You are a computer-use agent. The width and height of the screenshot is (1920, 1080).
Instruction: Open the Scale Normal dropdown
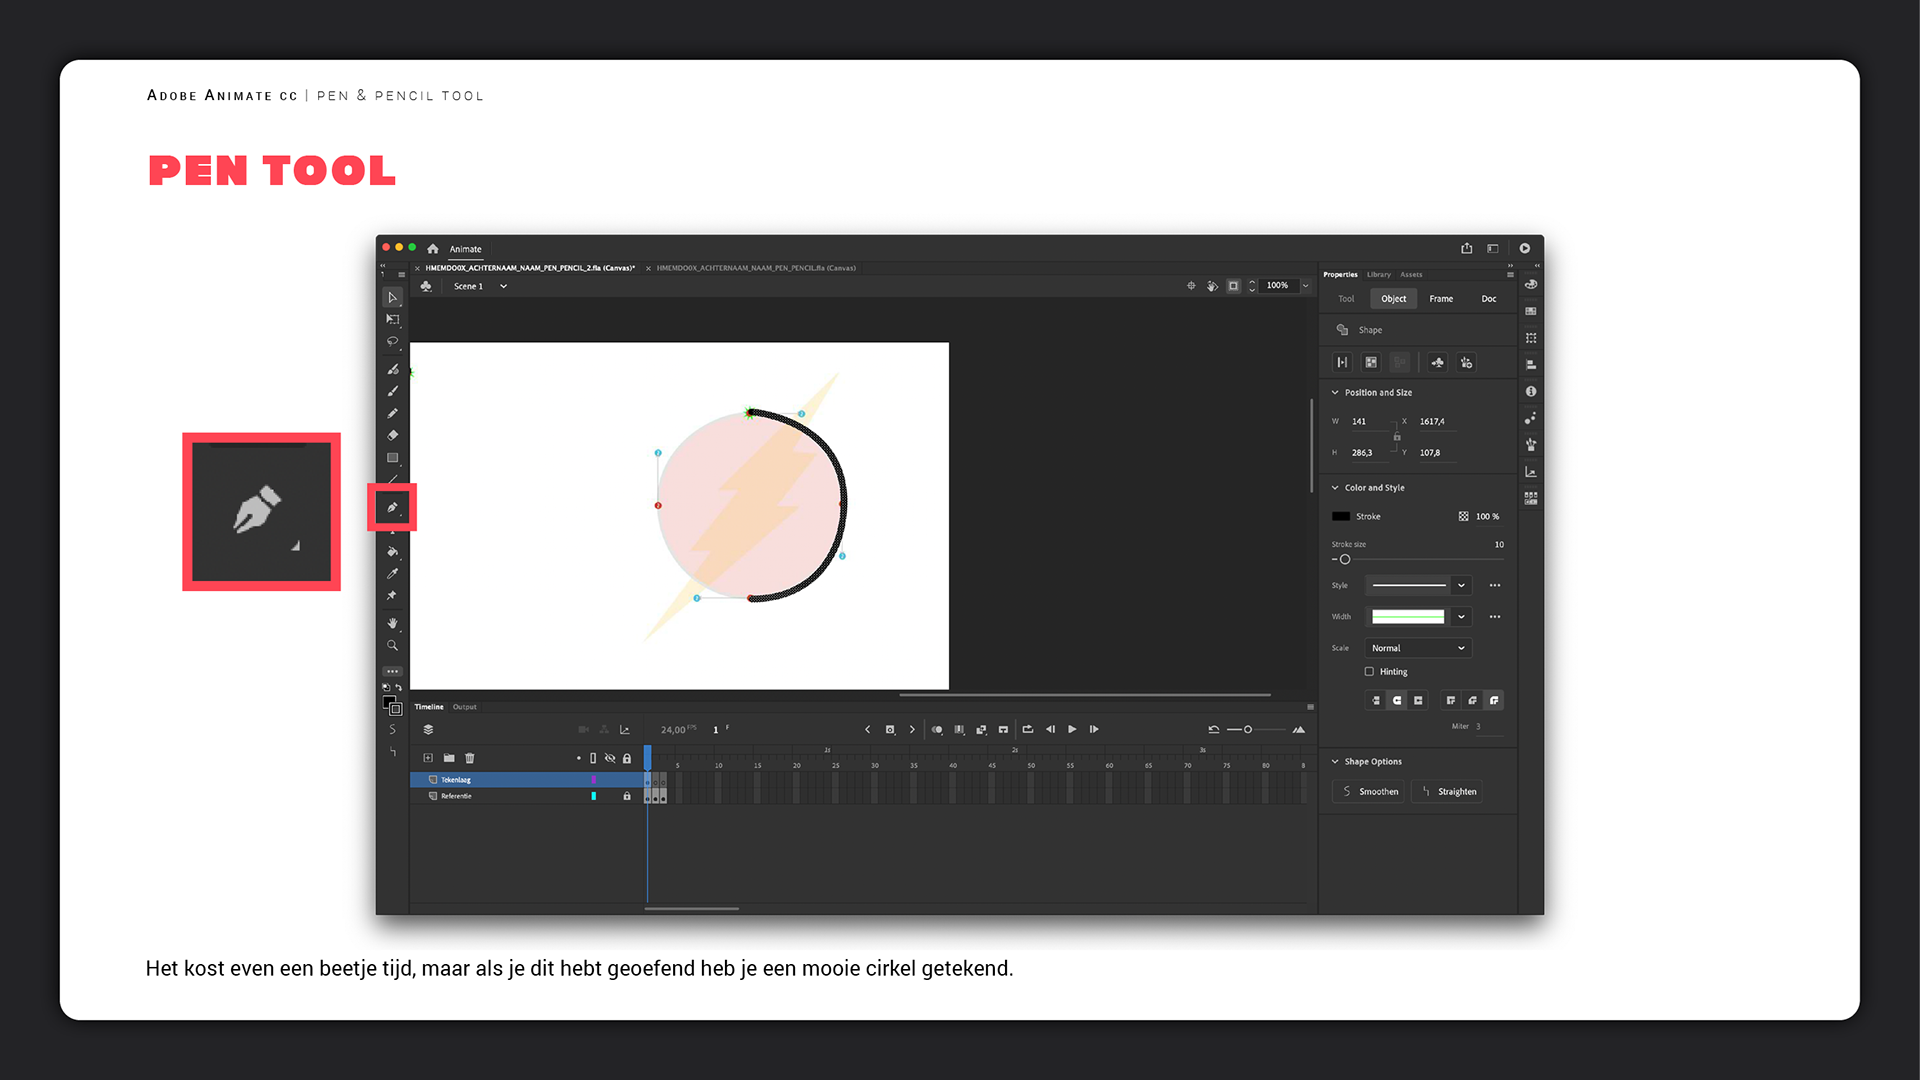click(1418, 648)
